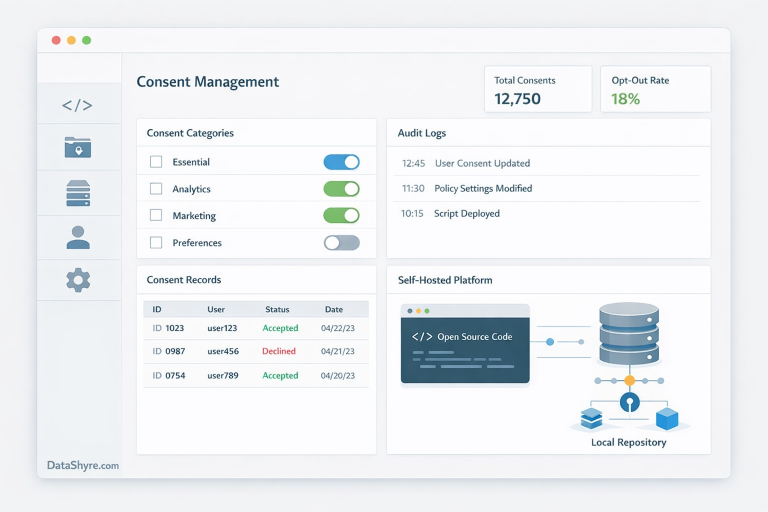Click the Local Repository label
The height and width of the screenshot is (512, 768).
point(628,442)
